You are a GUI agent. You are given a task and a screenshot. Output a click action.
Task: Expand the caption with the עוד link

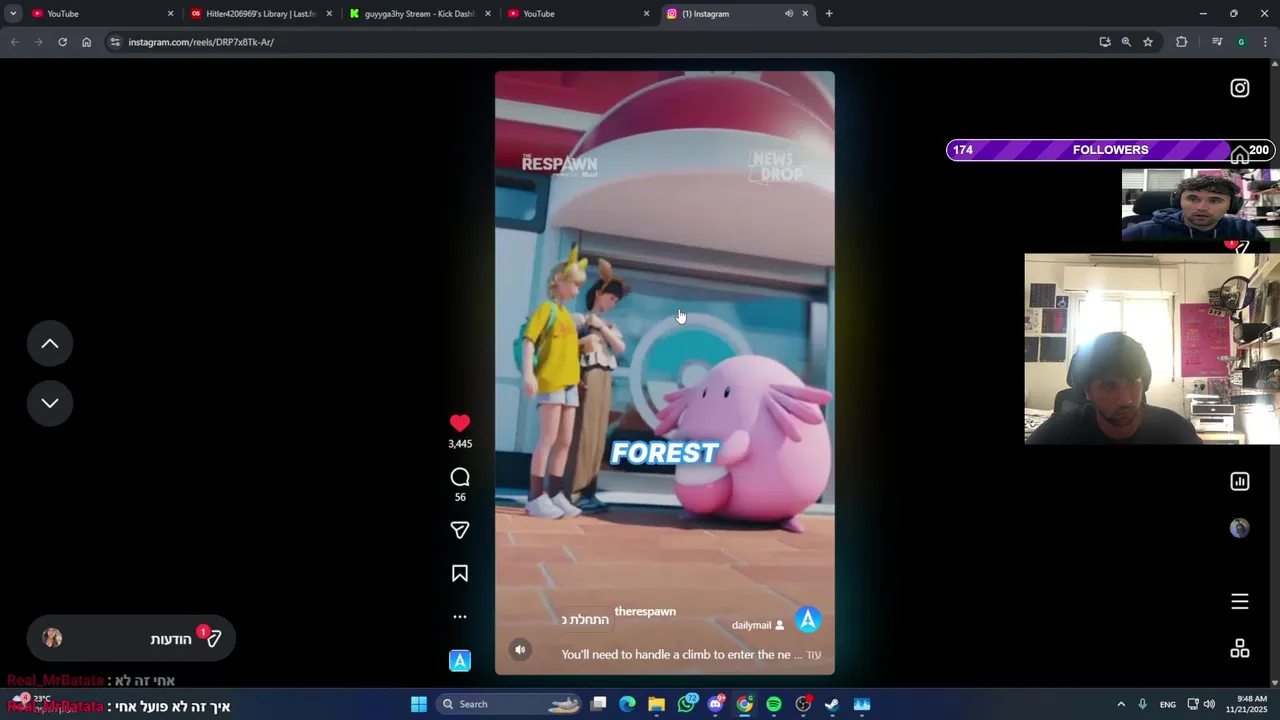[x=814, y=655]
